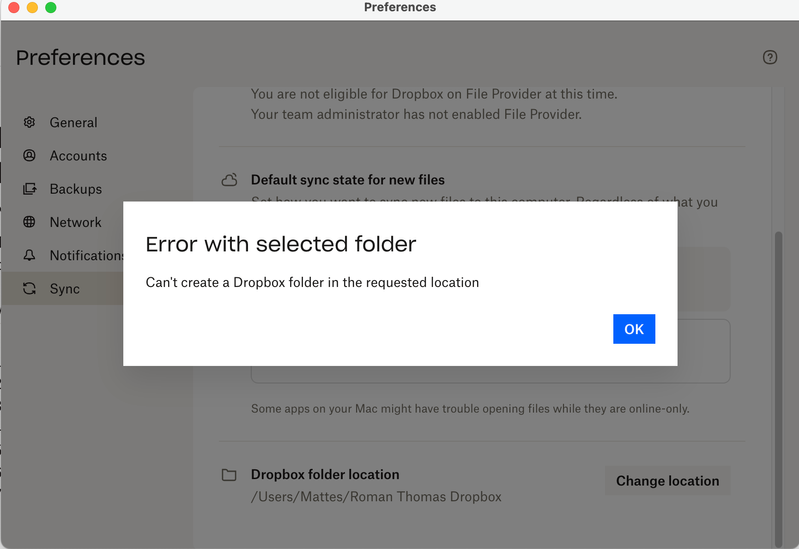
Task: Open the Accounts preferences section
Action: [78, 156]
